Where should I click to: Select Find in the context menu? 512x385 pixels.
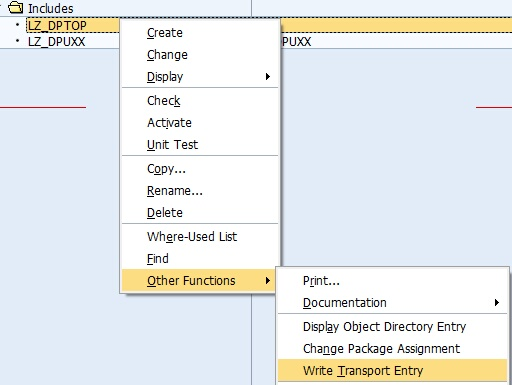click(x=200, y=259)
